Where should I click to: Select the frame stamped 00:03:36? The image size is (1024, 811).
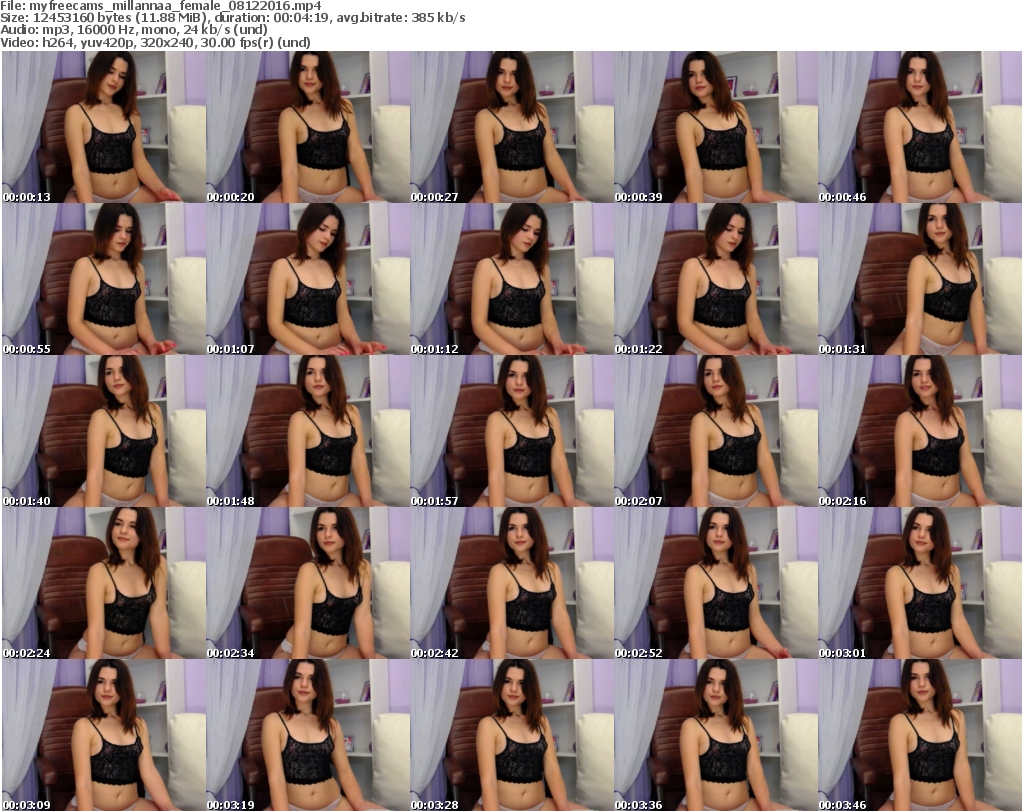point(716,735)
